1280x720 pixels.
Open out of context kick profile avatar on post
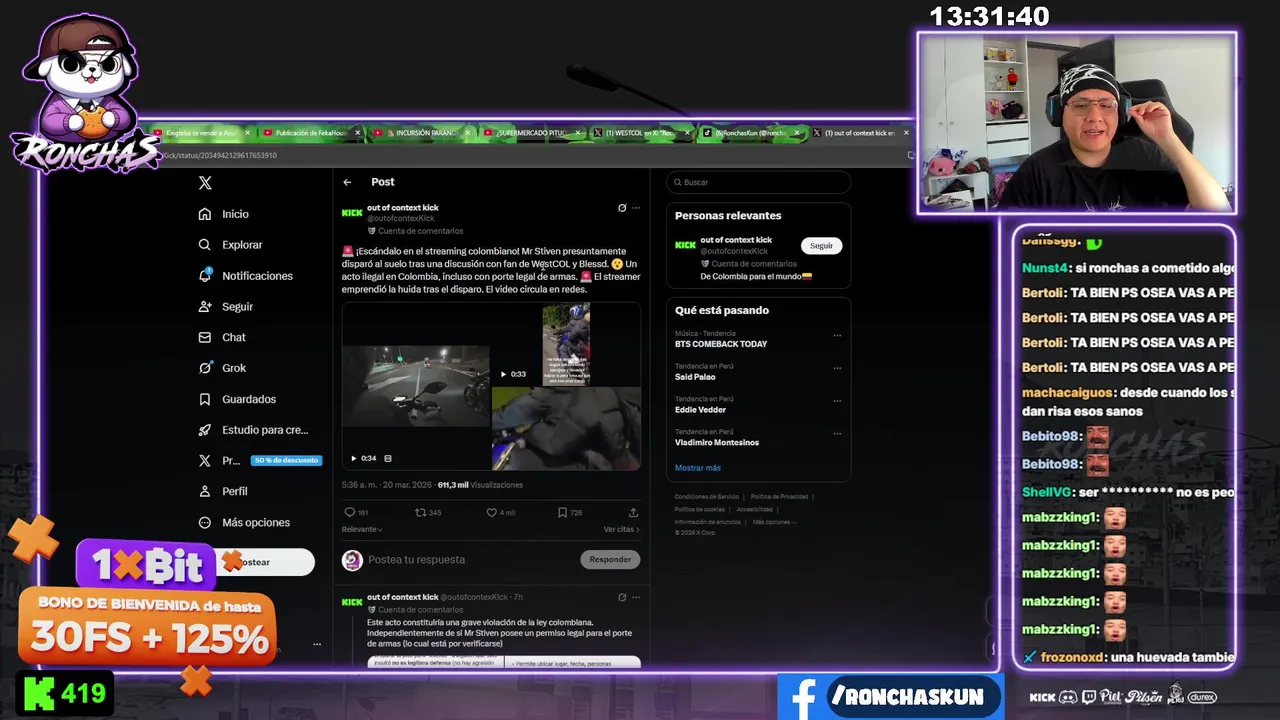point(352,213)
